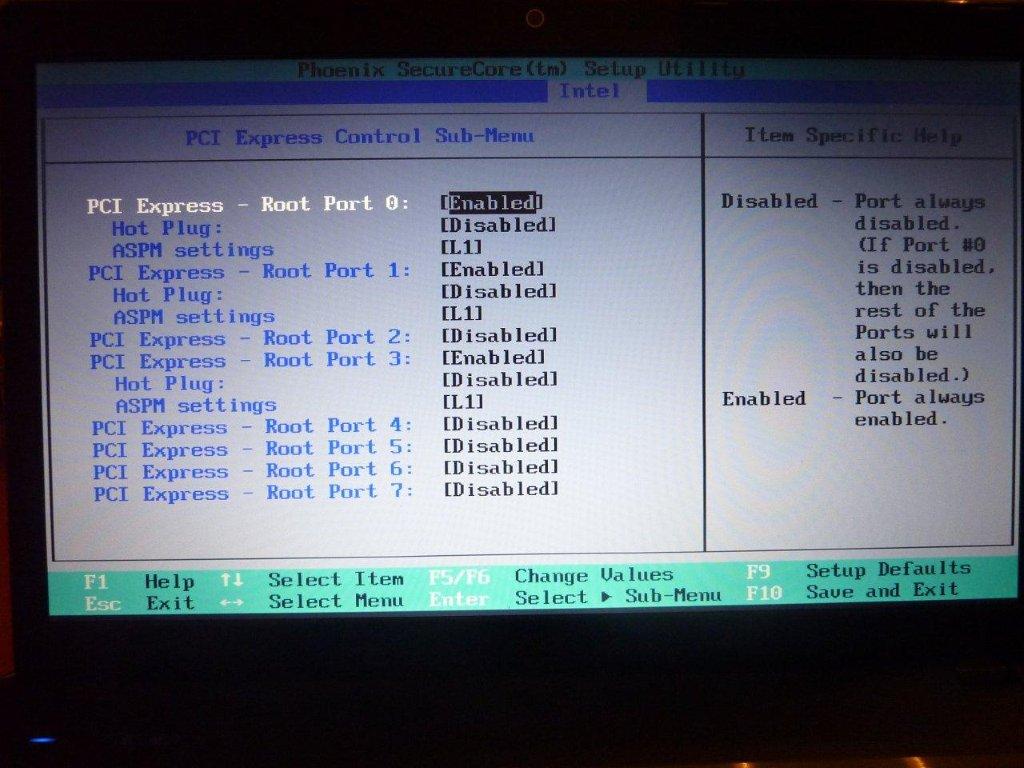Change Root Port 7 Disabled value
Viewport: 1024px width, 768px height.
[x=502, y=489]
